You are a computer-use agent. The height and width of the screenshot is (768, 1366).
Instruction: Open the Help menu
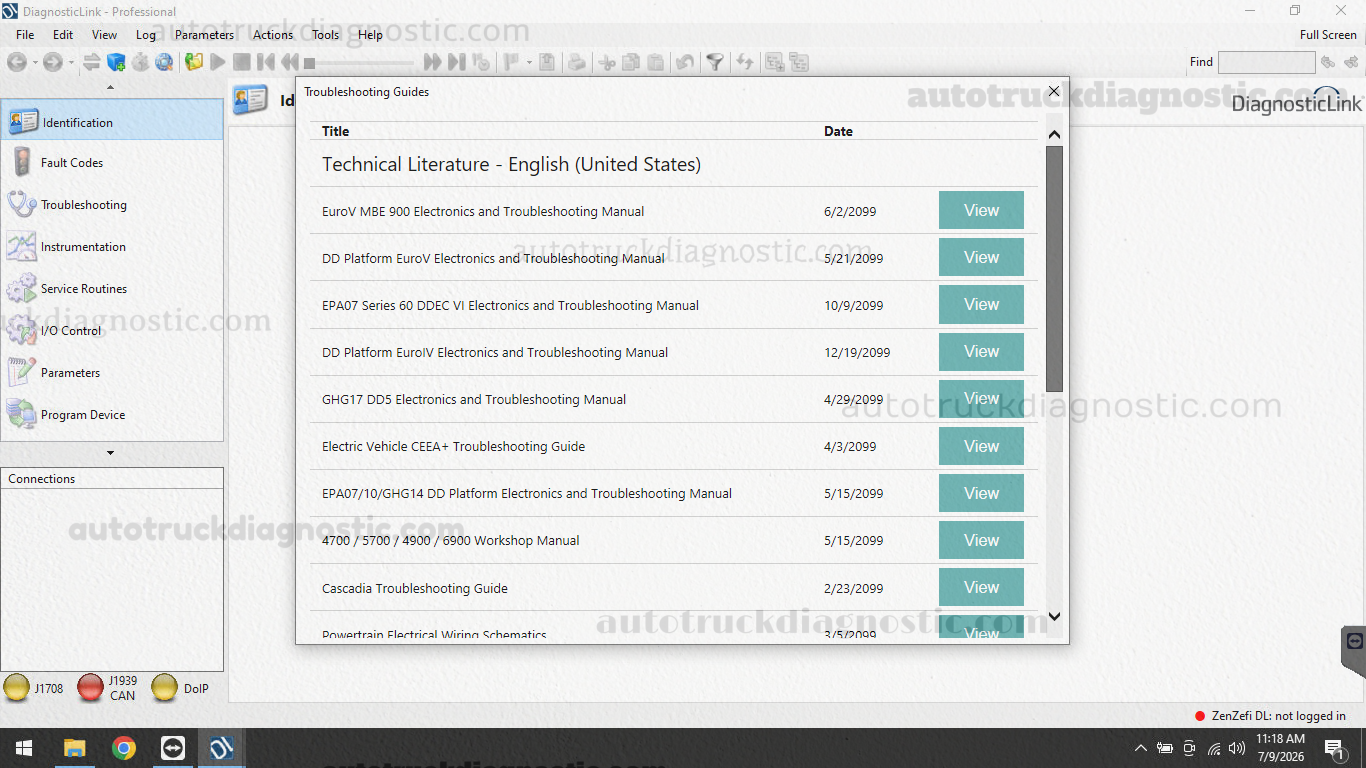(x=370, y=34)
